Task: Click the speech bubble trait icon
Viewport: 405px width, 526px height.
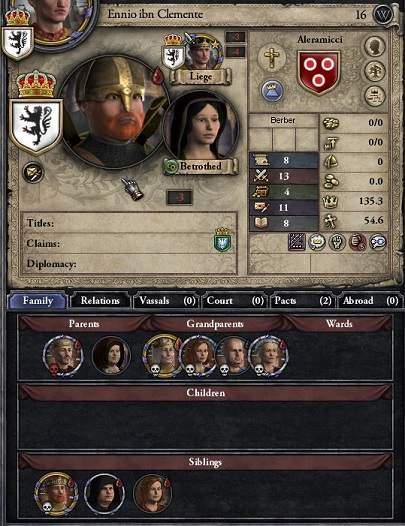Action: click(x=378, y=242)
